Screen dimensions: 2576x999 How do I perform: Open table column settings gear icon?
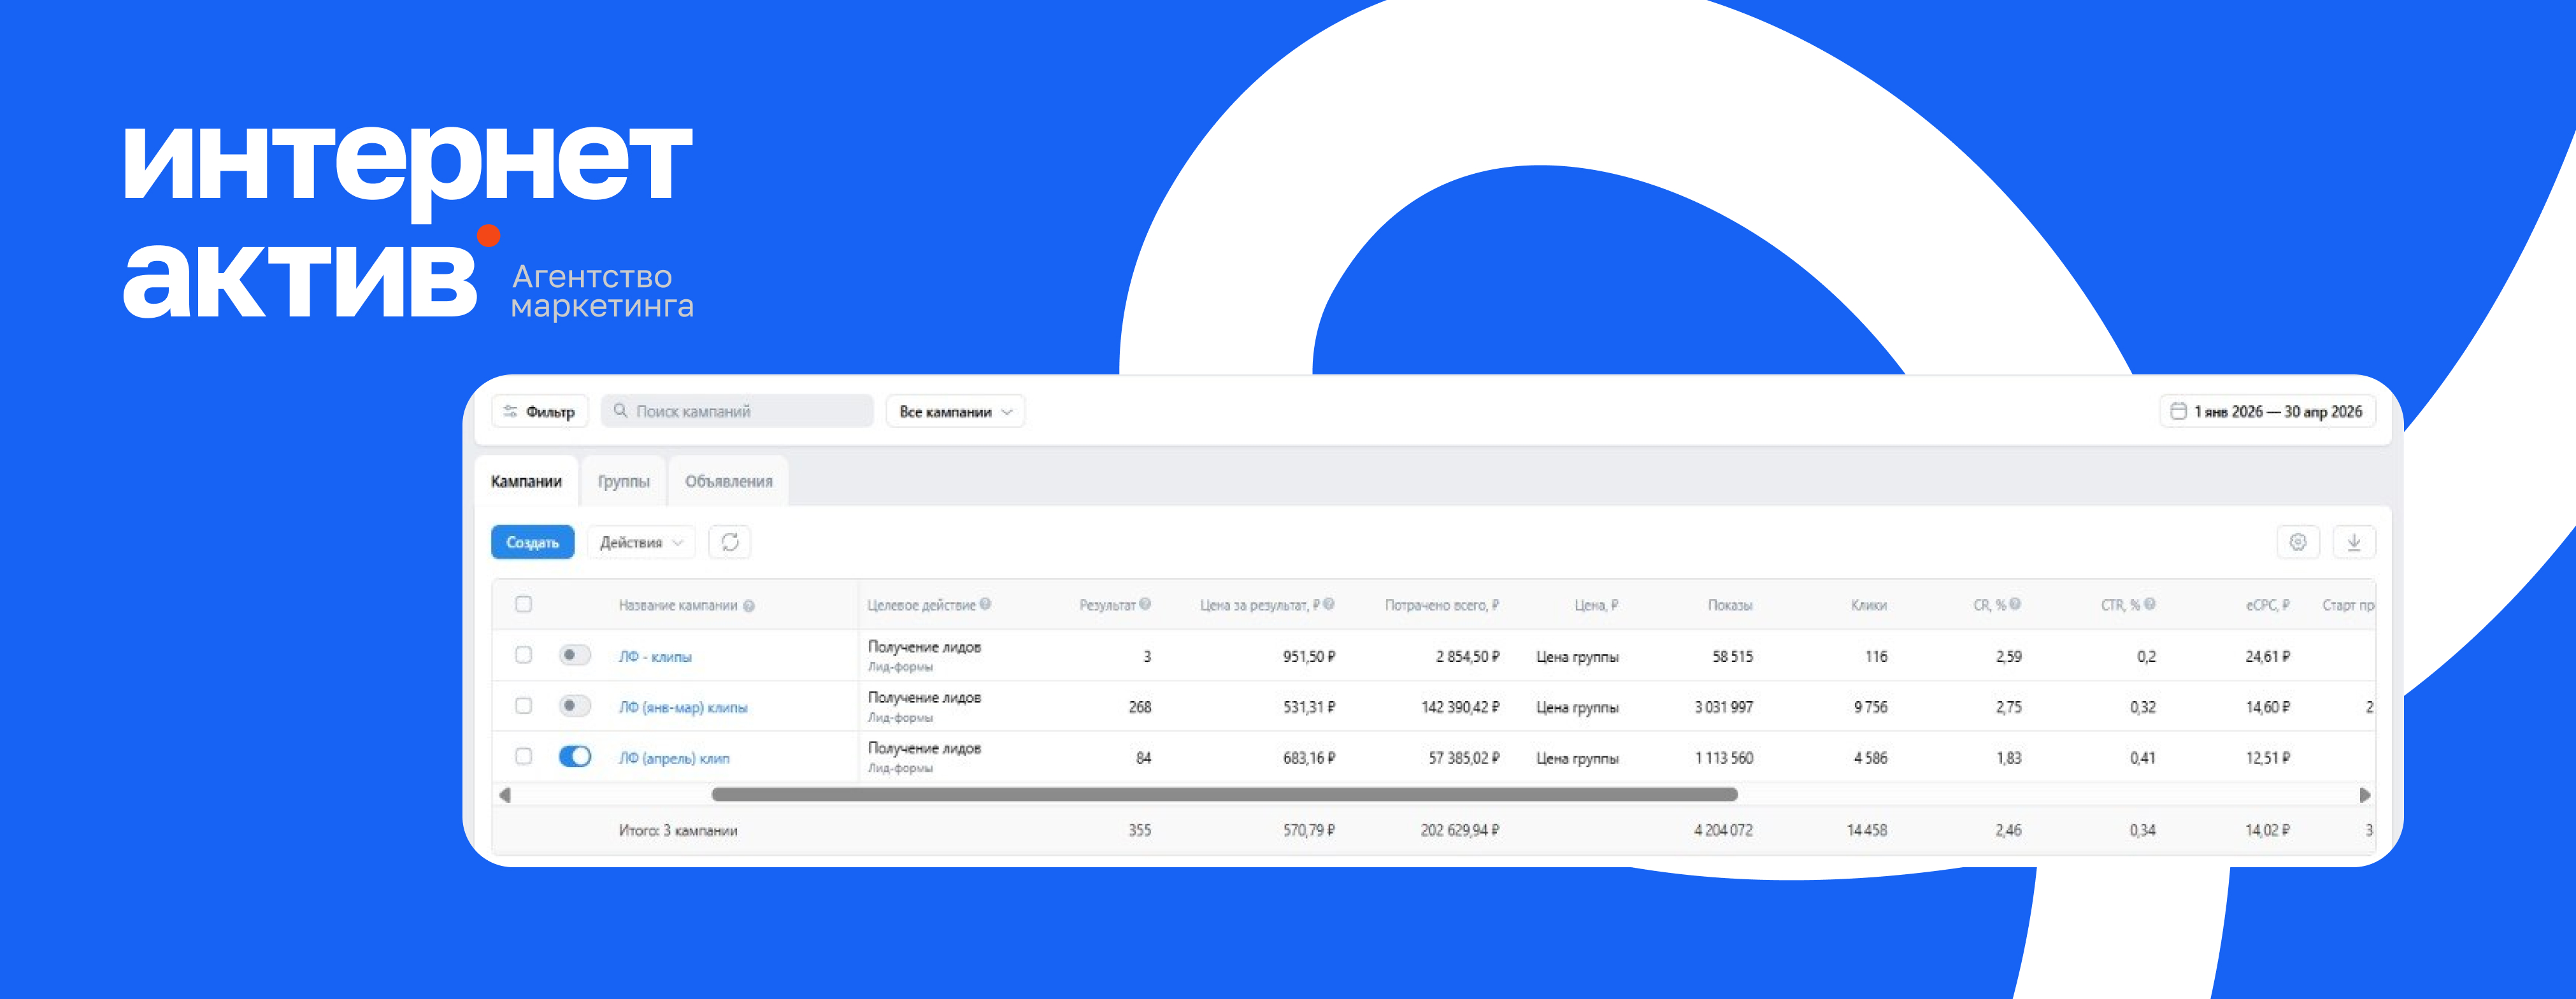pyautogui.click(x=2298, y=542)
